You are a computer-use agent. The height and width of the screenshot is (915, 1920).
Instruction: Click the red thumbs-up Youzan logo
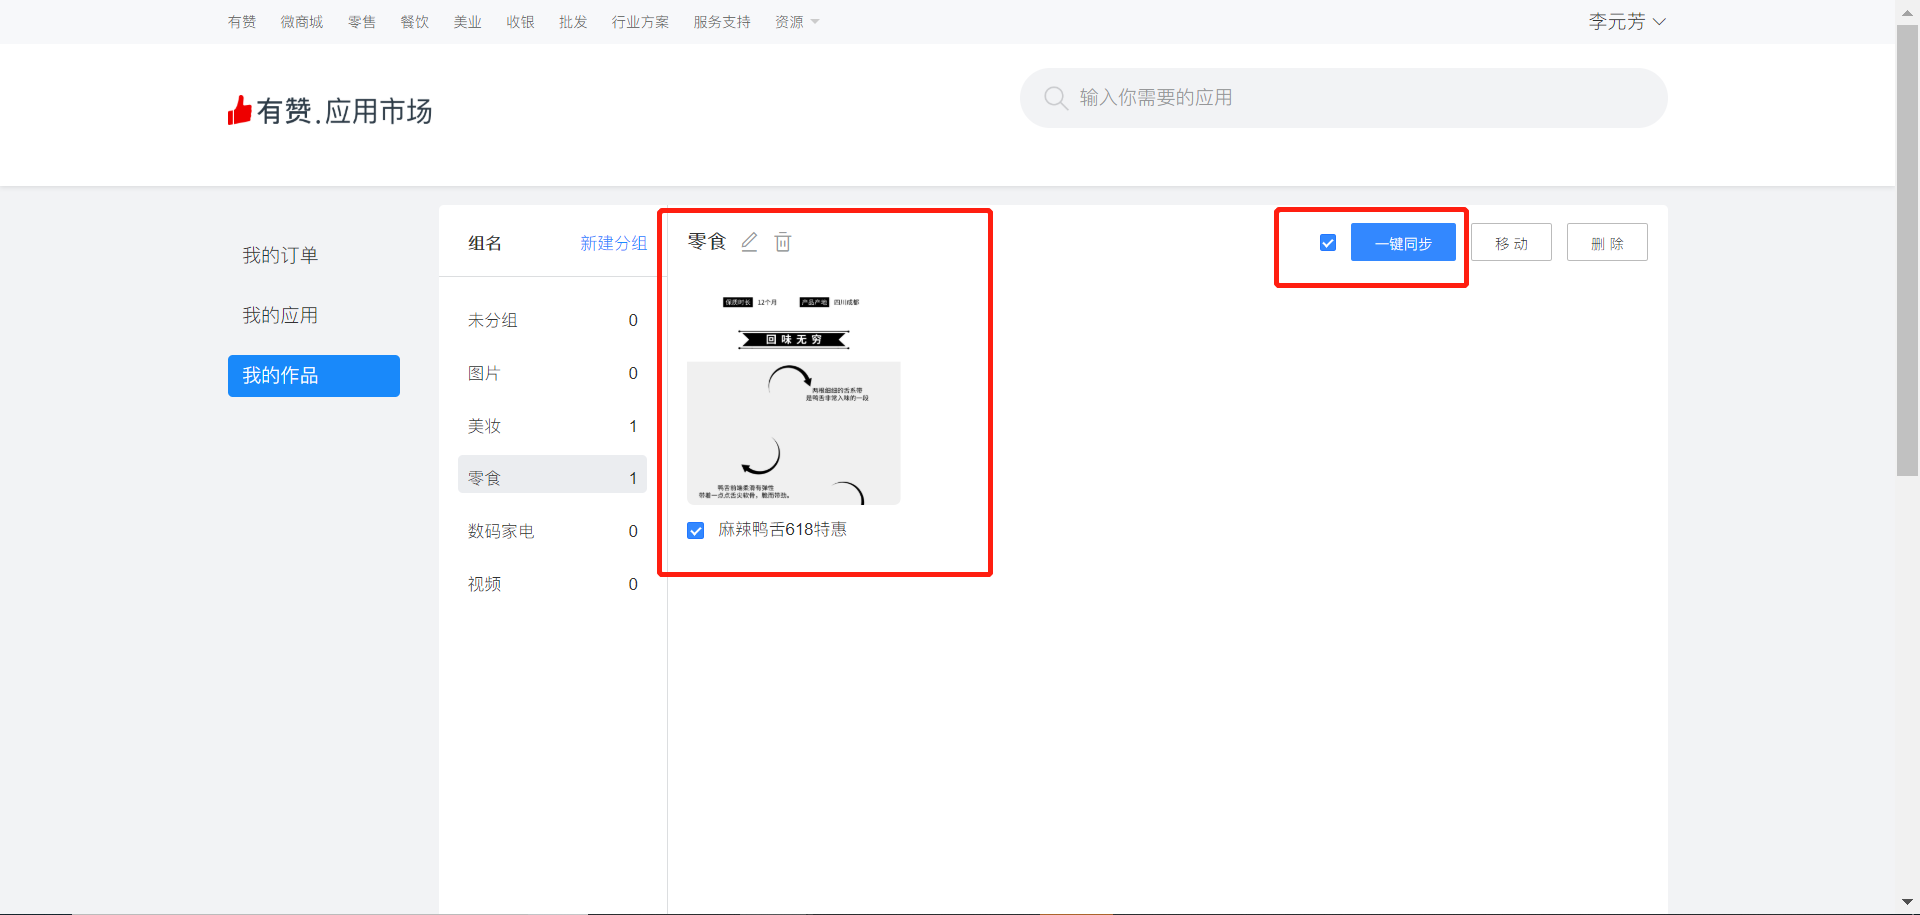(239, 110)
